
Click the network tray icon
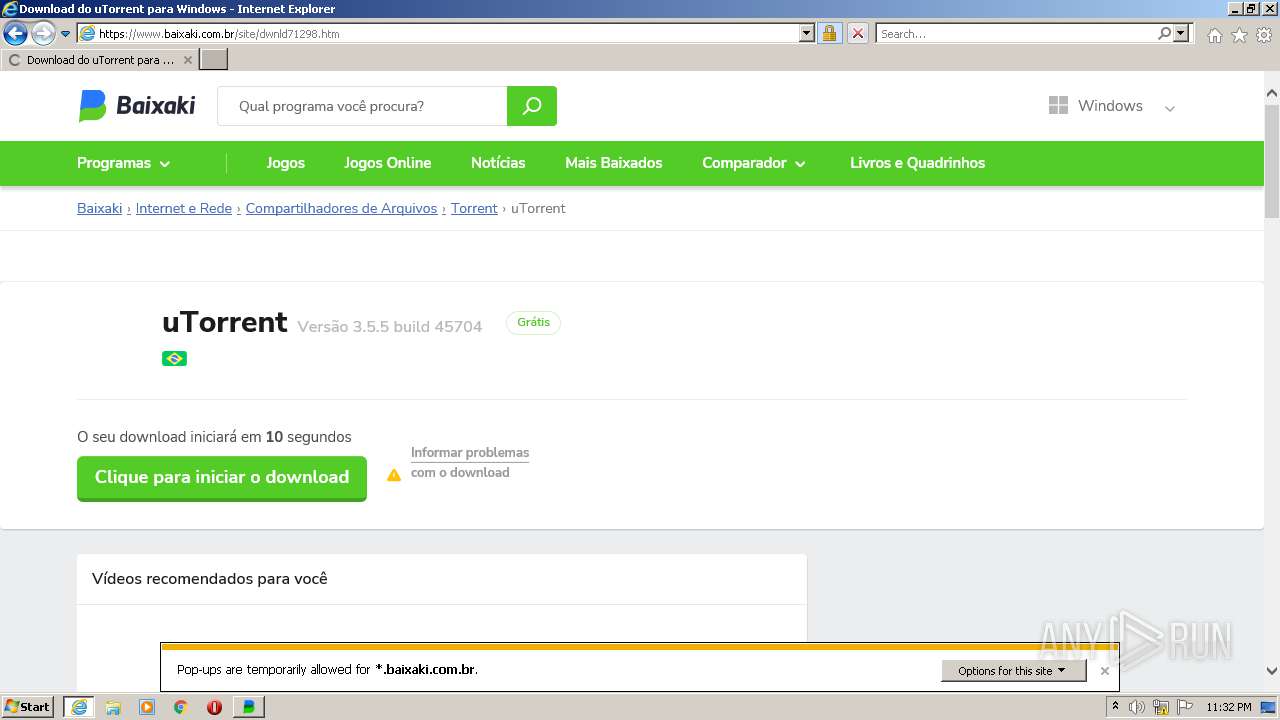point(1161,707)
